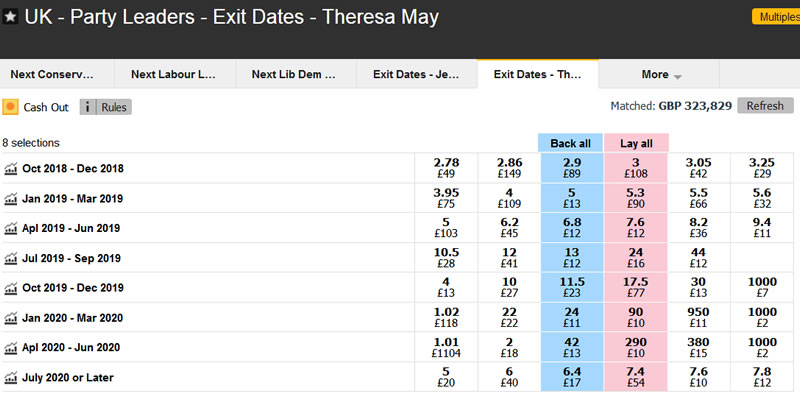Screen dimensions: 800x408
Task: Open graph icon for July 2020 or Later
Action: [11, 377]
